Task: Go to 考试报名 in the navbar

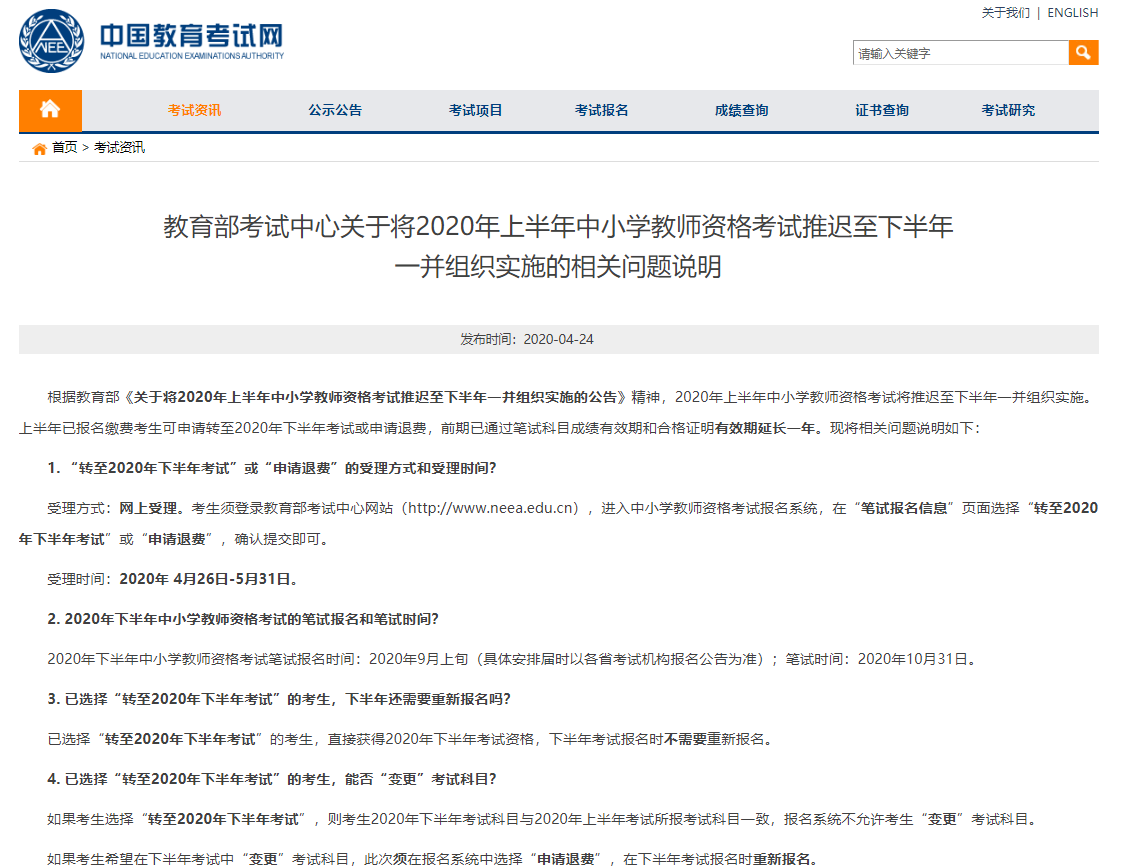Action: click(x=601, y=111)
